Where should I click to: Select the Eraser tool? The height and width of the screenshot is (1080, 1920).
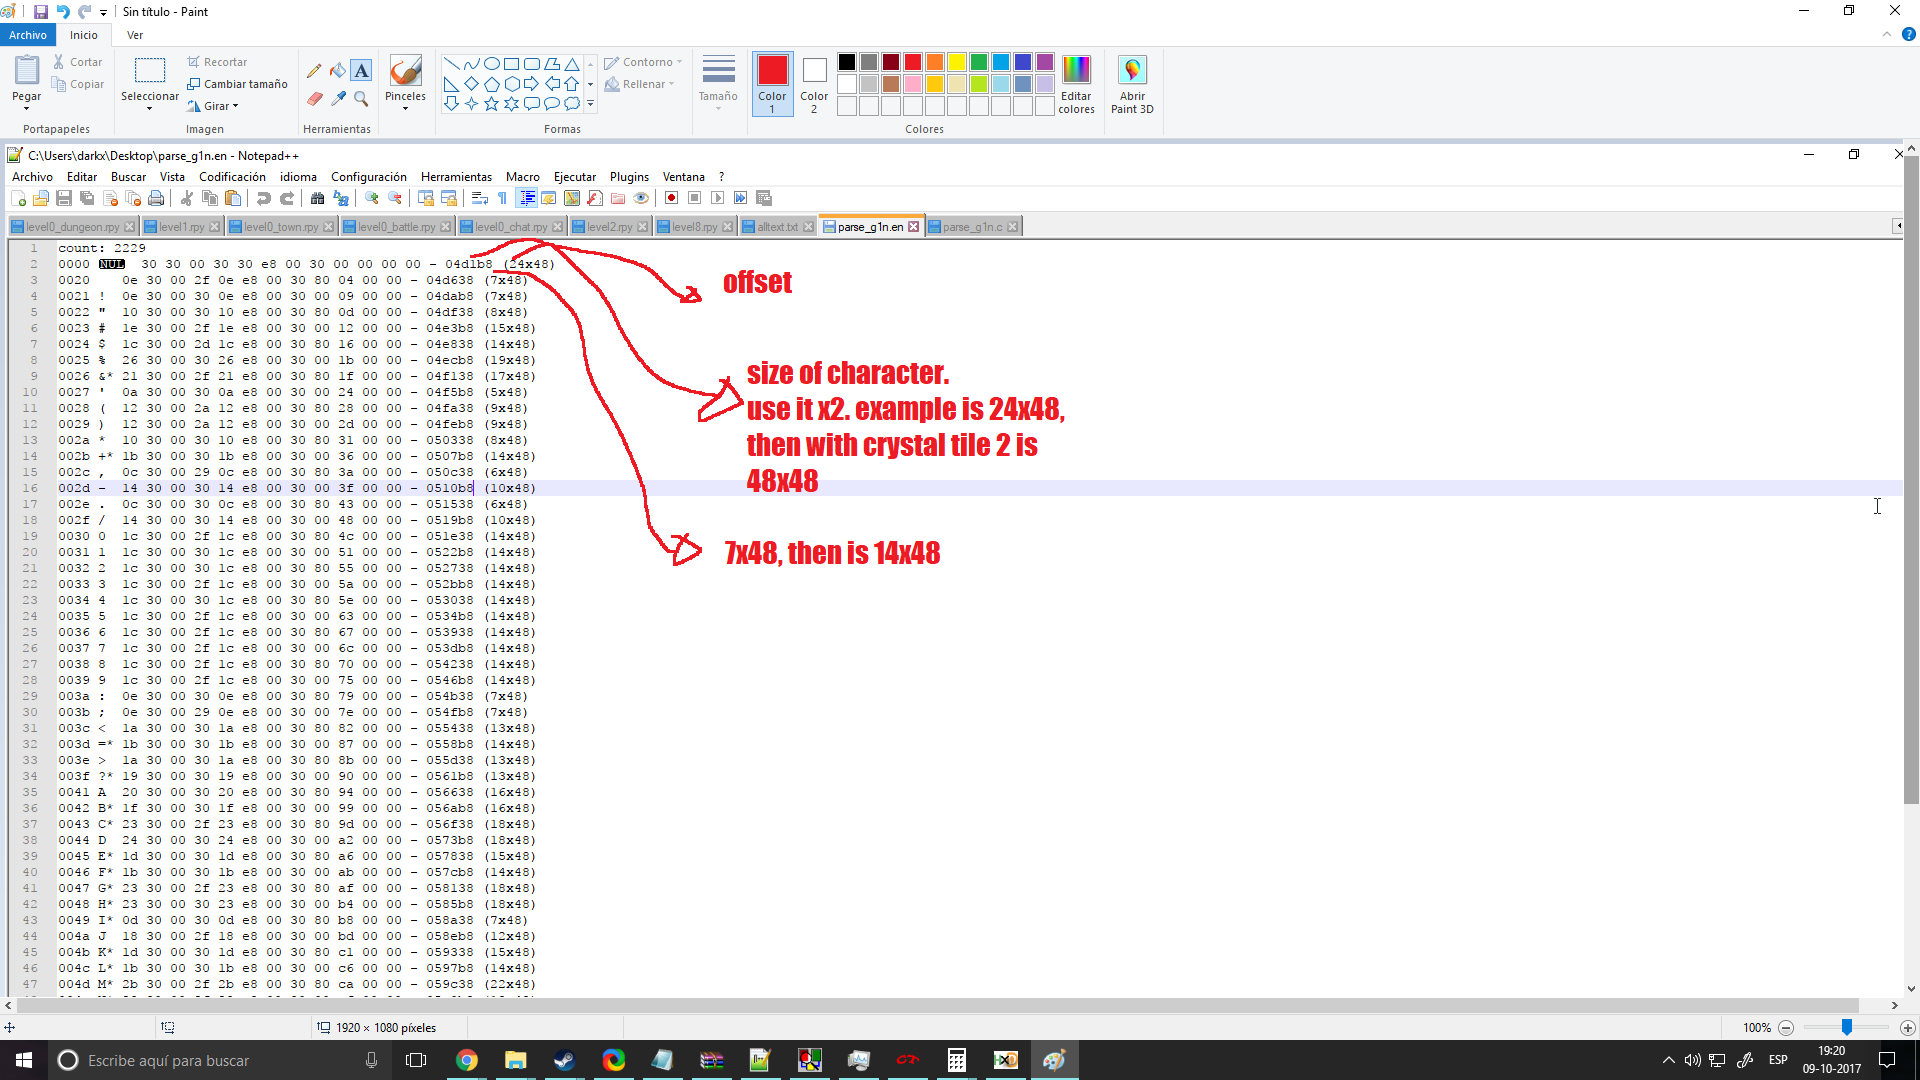coord(314,98)
